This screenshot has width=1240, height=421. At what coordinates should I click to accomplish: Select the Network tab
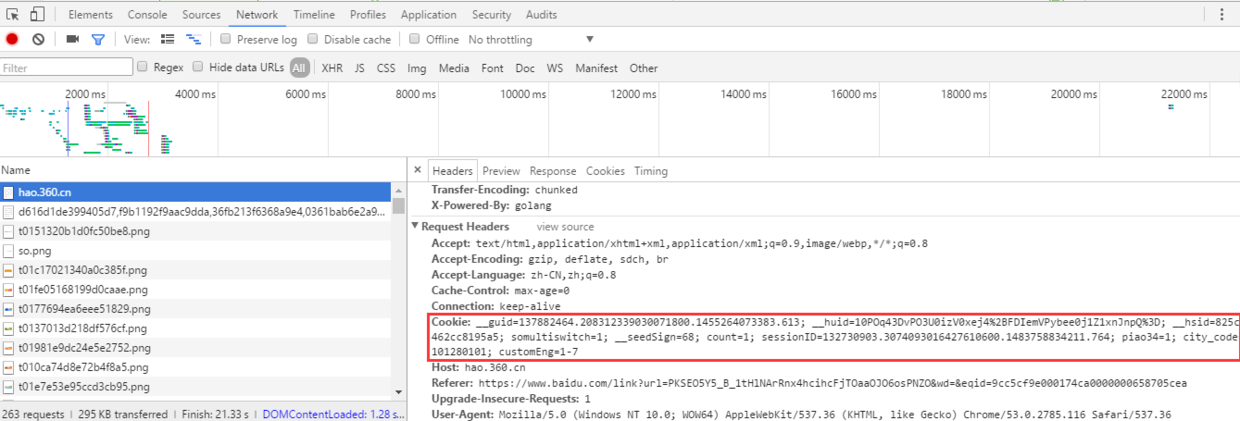pos(257,15)
